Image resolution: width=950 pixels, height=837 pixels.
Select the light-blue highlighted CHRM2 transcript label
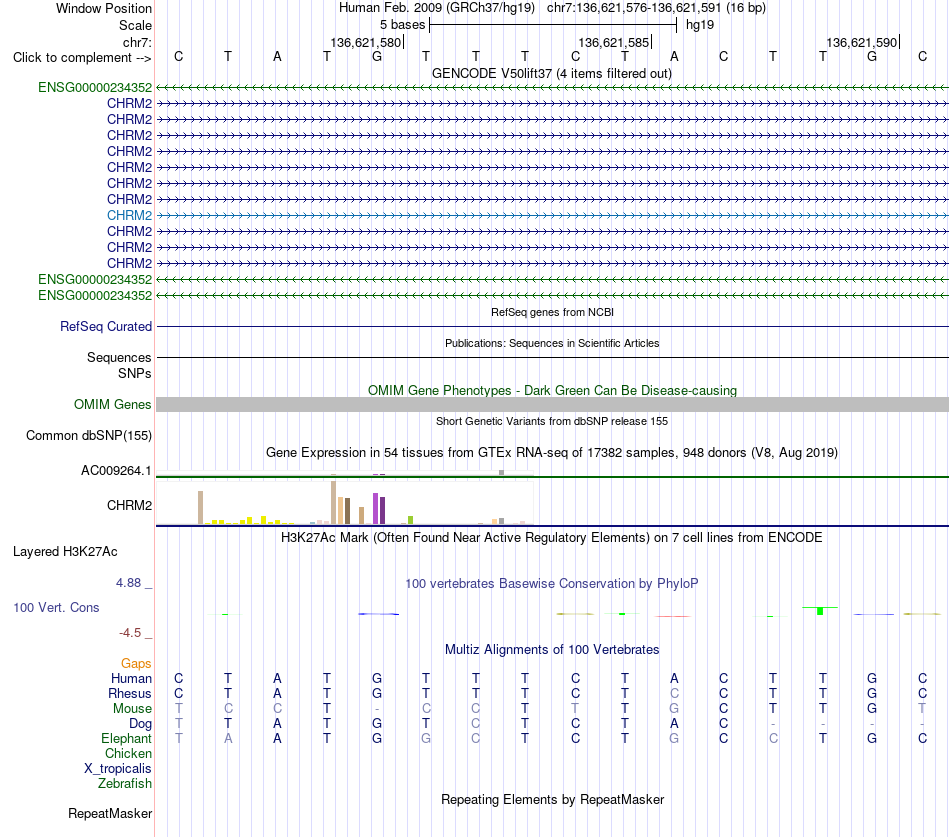(x=129, y=215)
